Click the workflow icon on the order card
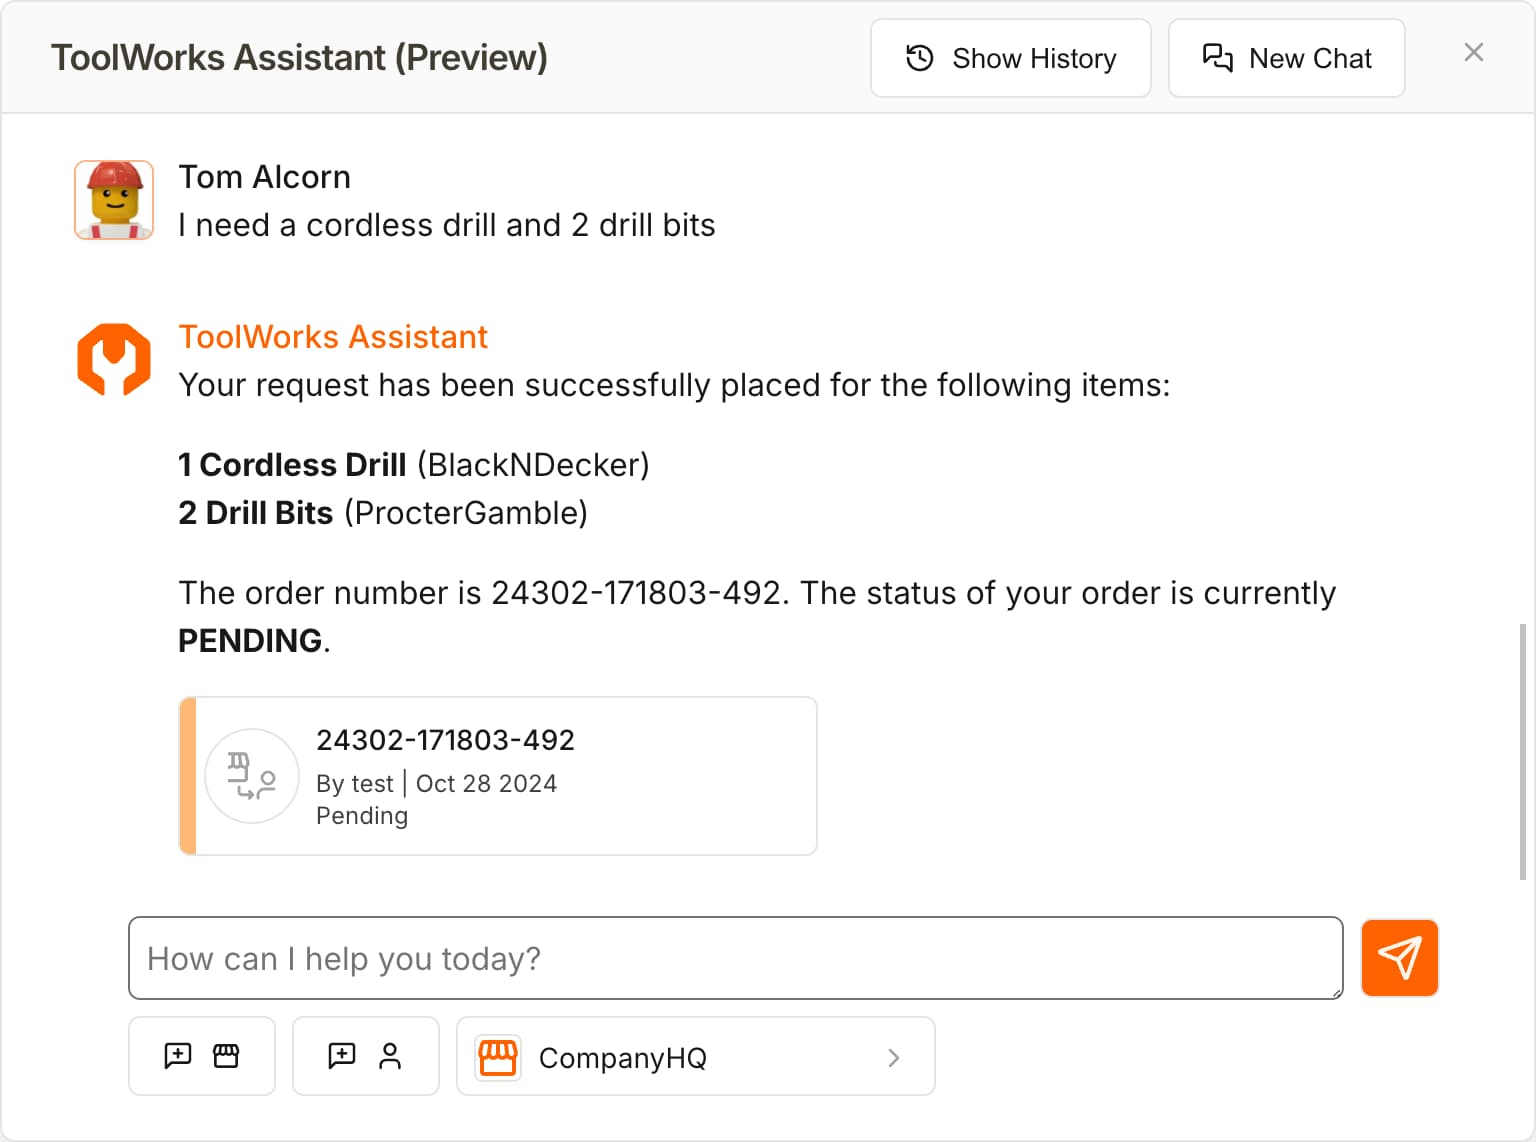The width and height of the screenshot is (1536, 1142). click(251, 776)
